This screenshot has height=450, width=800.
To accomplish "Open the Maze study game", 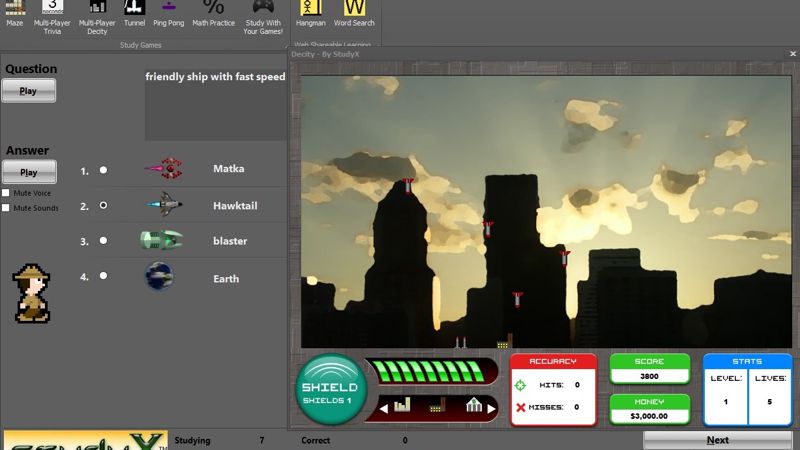I will pos(15,14).
